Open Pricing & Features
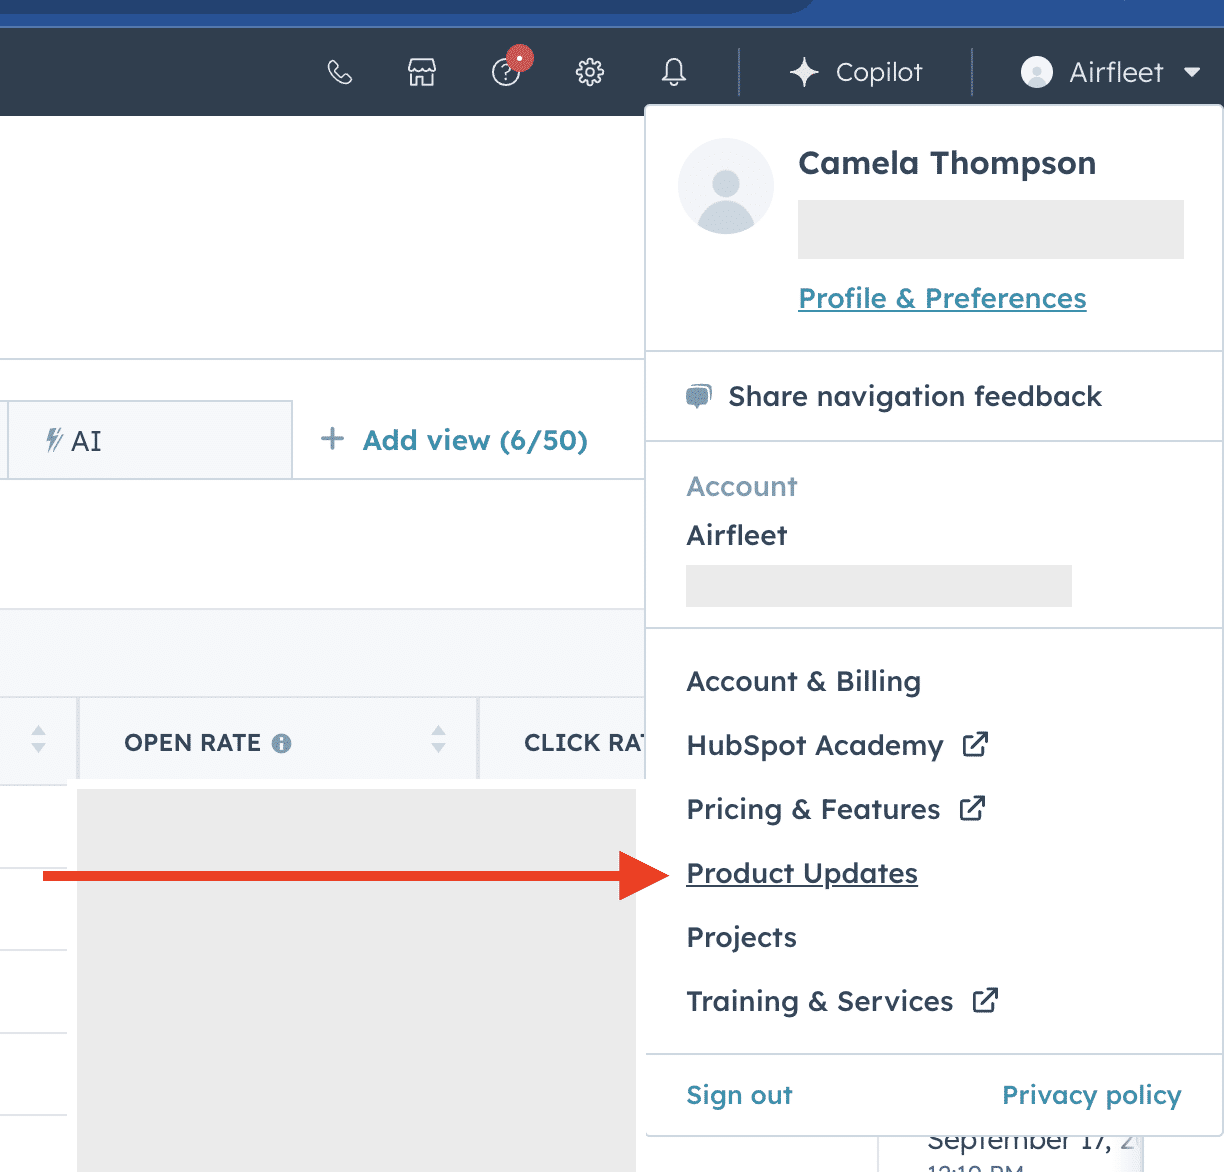This screenshot has width=1224, height=1172. pos(813,809)
